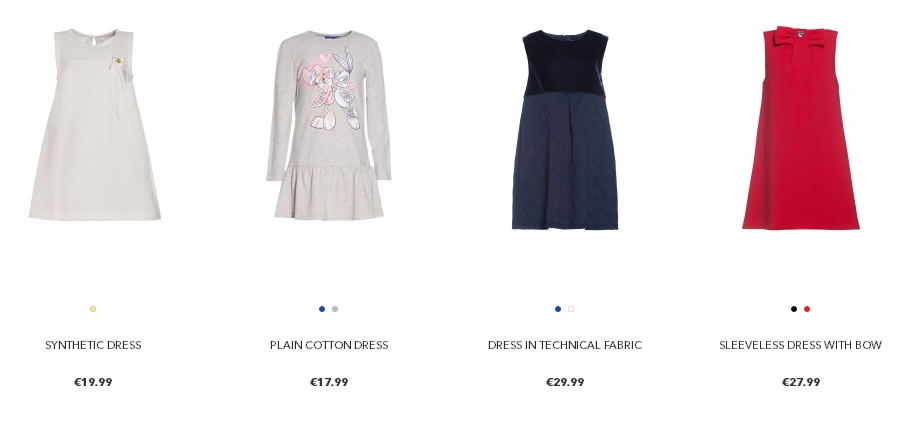The image size is (915, 433).
Task: Open the white Synthetic Dress product image
Action: tap(95, 124)
